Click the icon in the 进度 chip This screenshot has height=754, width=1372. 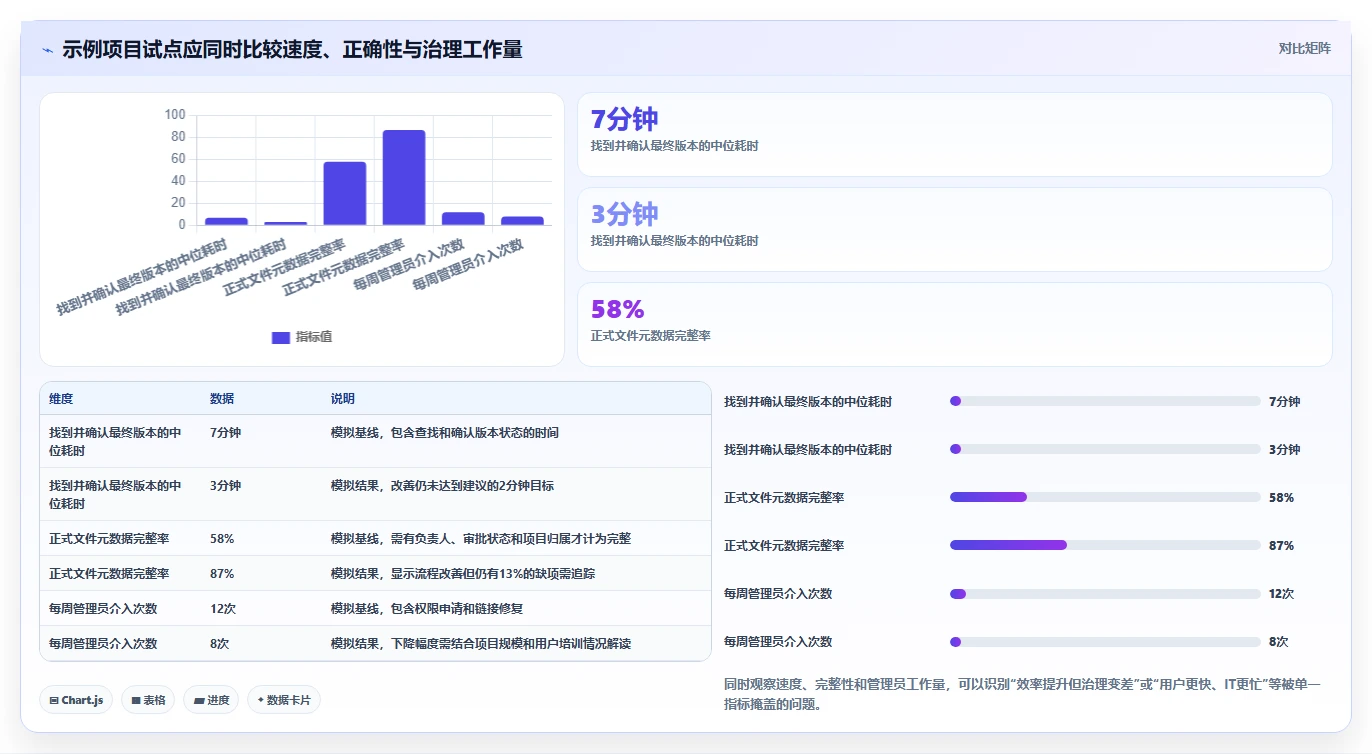click(x=199, y=700)
